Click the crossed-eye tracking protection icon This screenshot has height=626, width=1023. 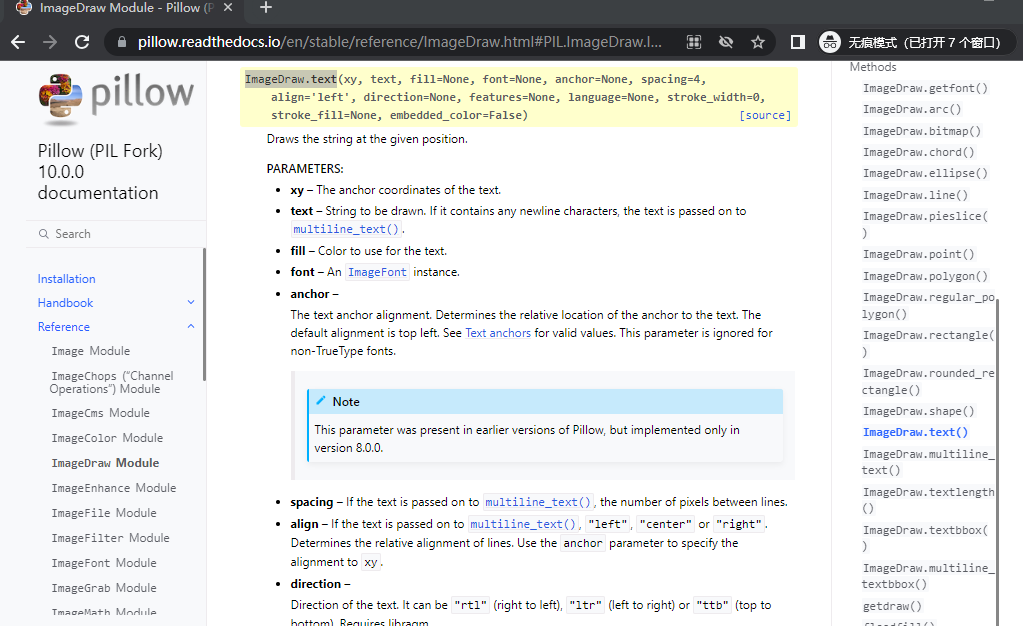[x=725, y=42]
